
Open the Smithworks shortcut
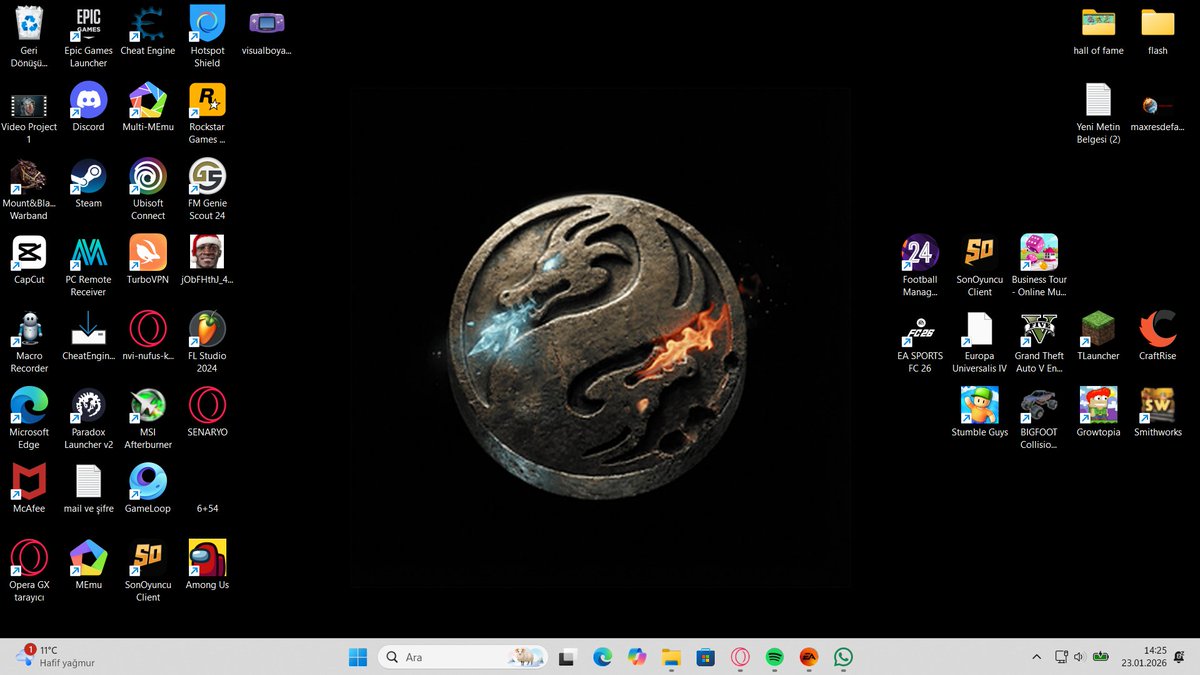click(x=1157, y=411)
